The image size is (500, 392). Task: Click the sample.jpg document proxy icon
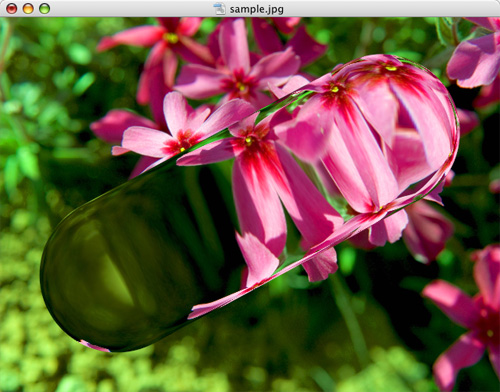pos(220,9)
